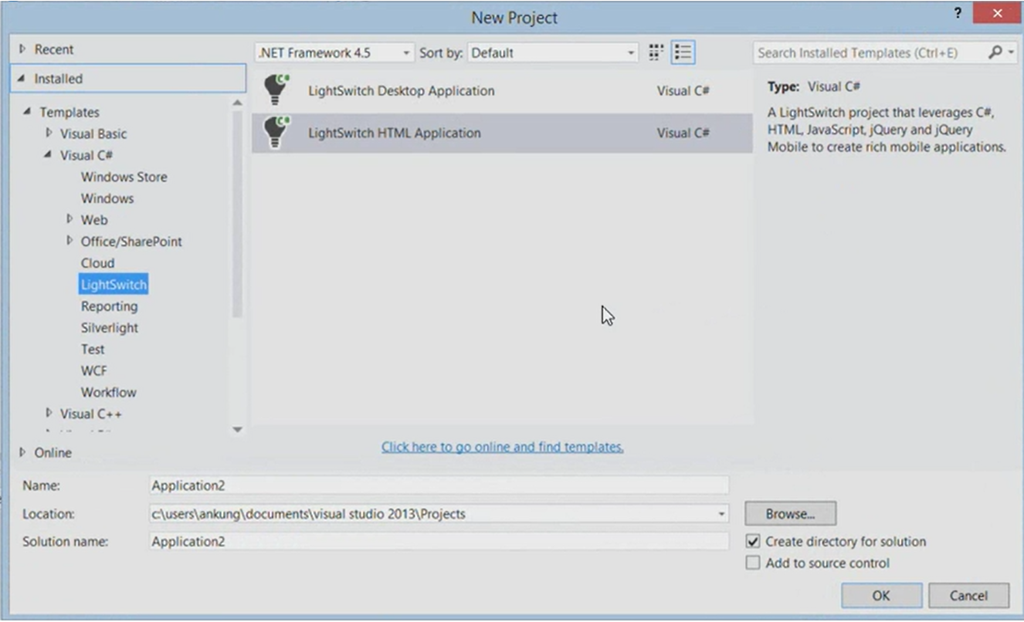Open the Location path dropdown

pyautogui.click(x=722, y=514)
